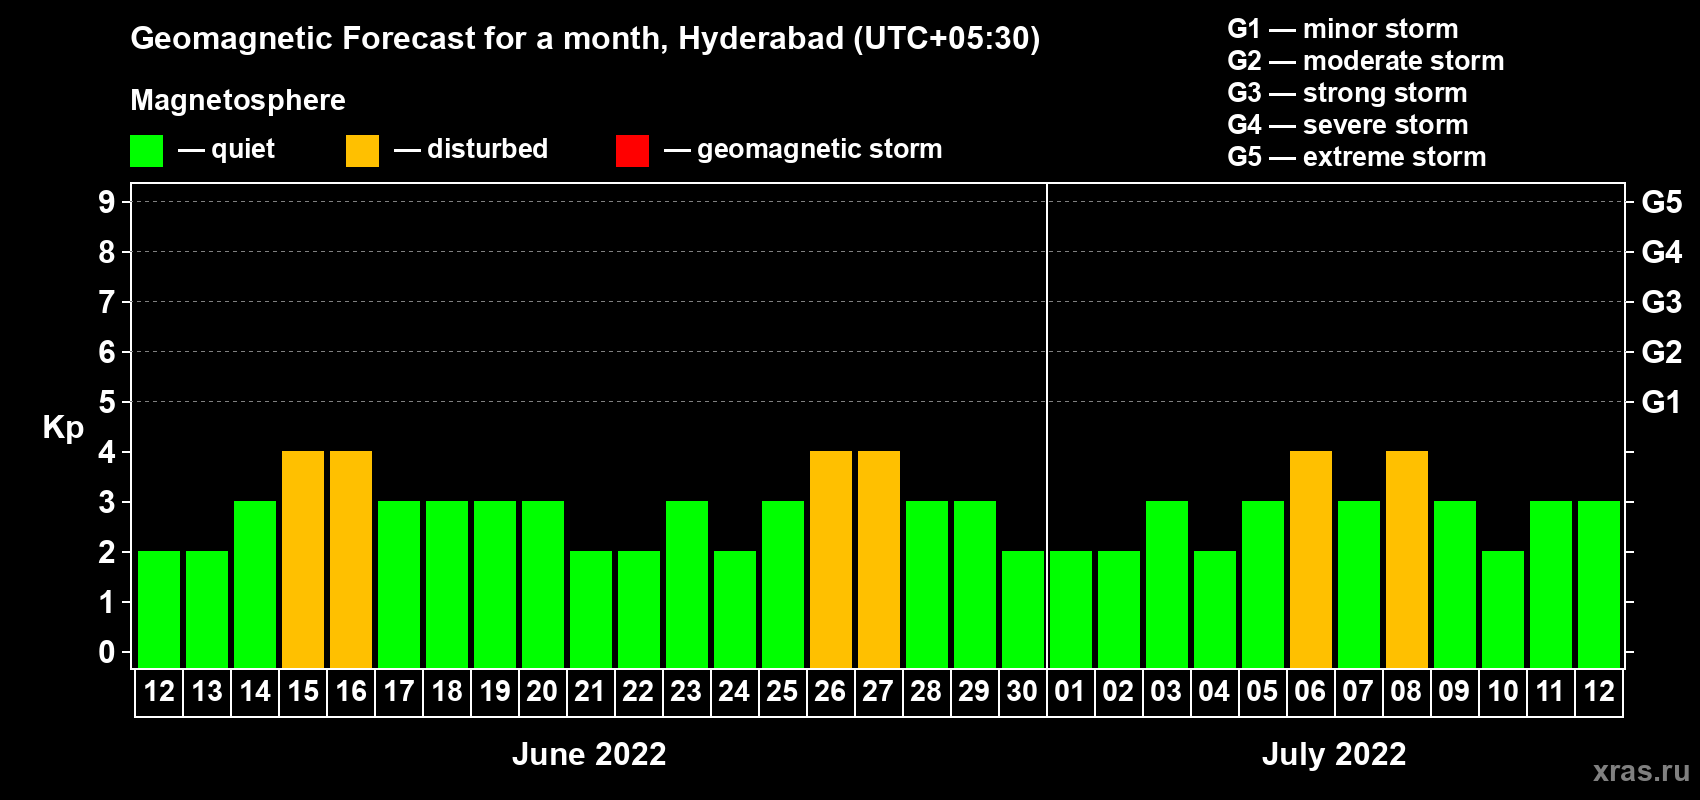Screen dimensions: 1700x800
Task: Select the orange bar for July 06
Action: (1311, 559)
